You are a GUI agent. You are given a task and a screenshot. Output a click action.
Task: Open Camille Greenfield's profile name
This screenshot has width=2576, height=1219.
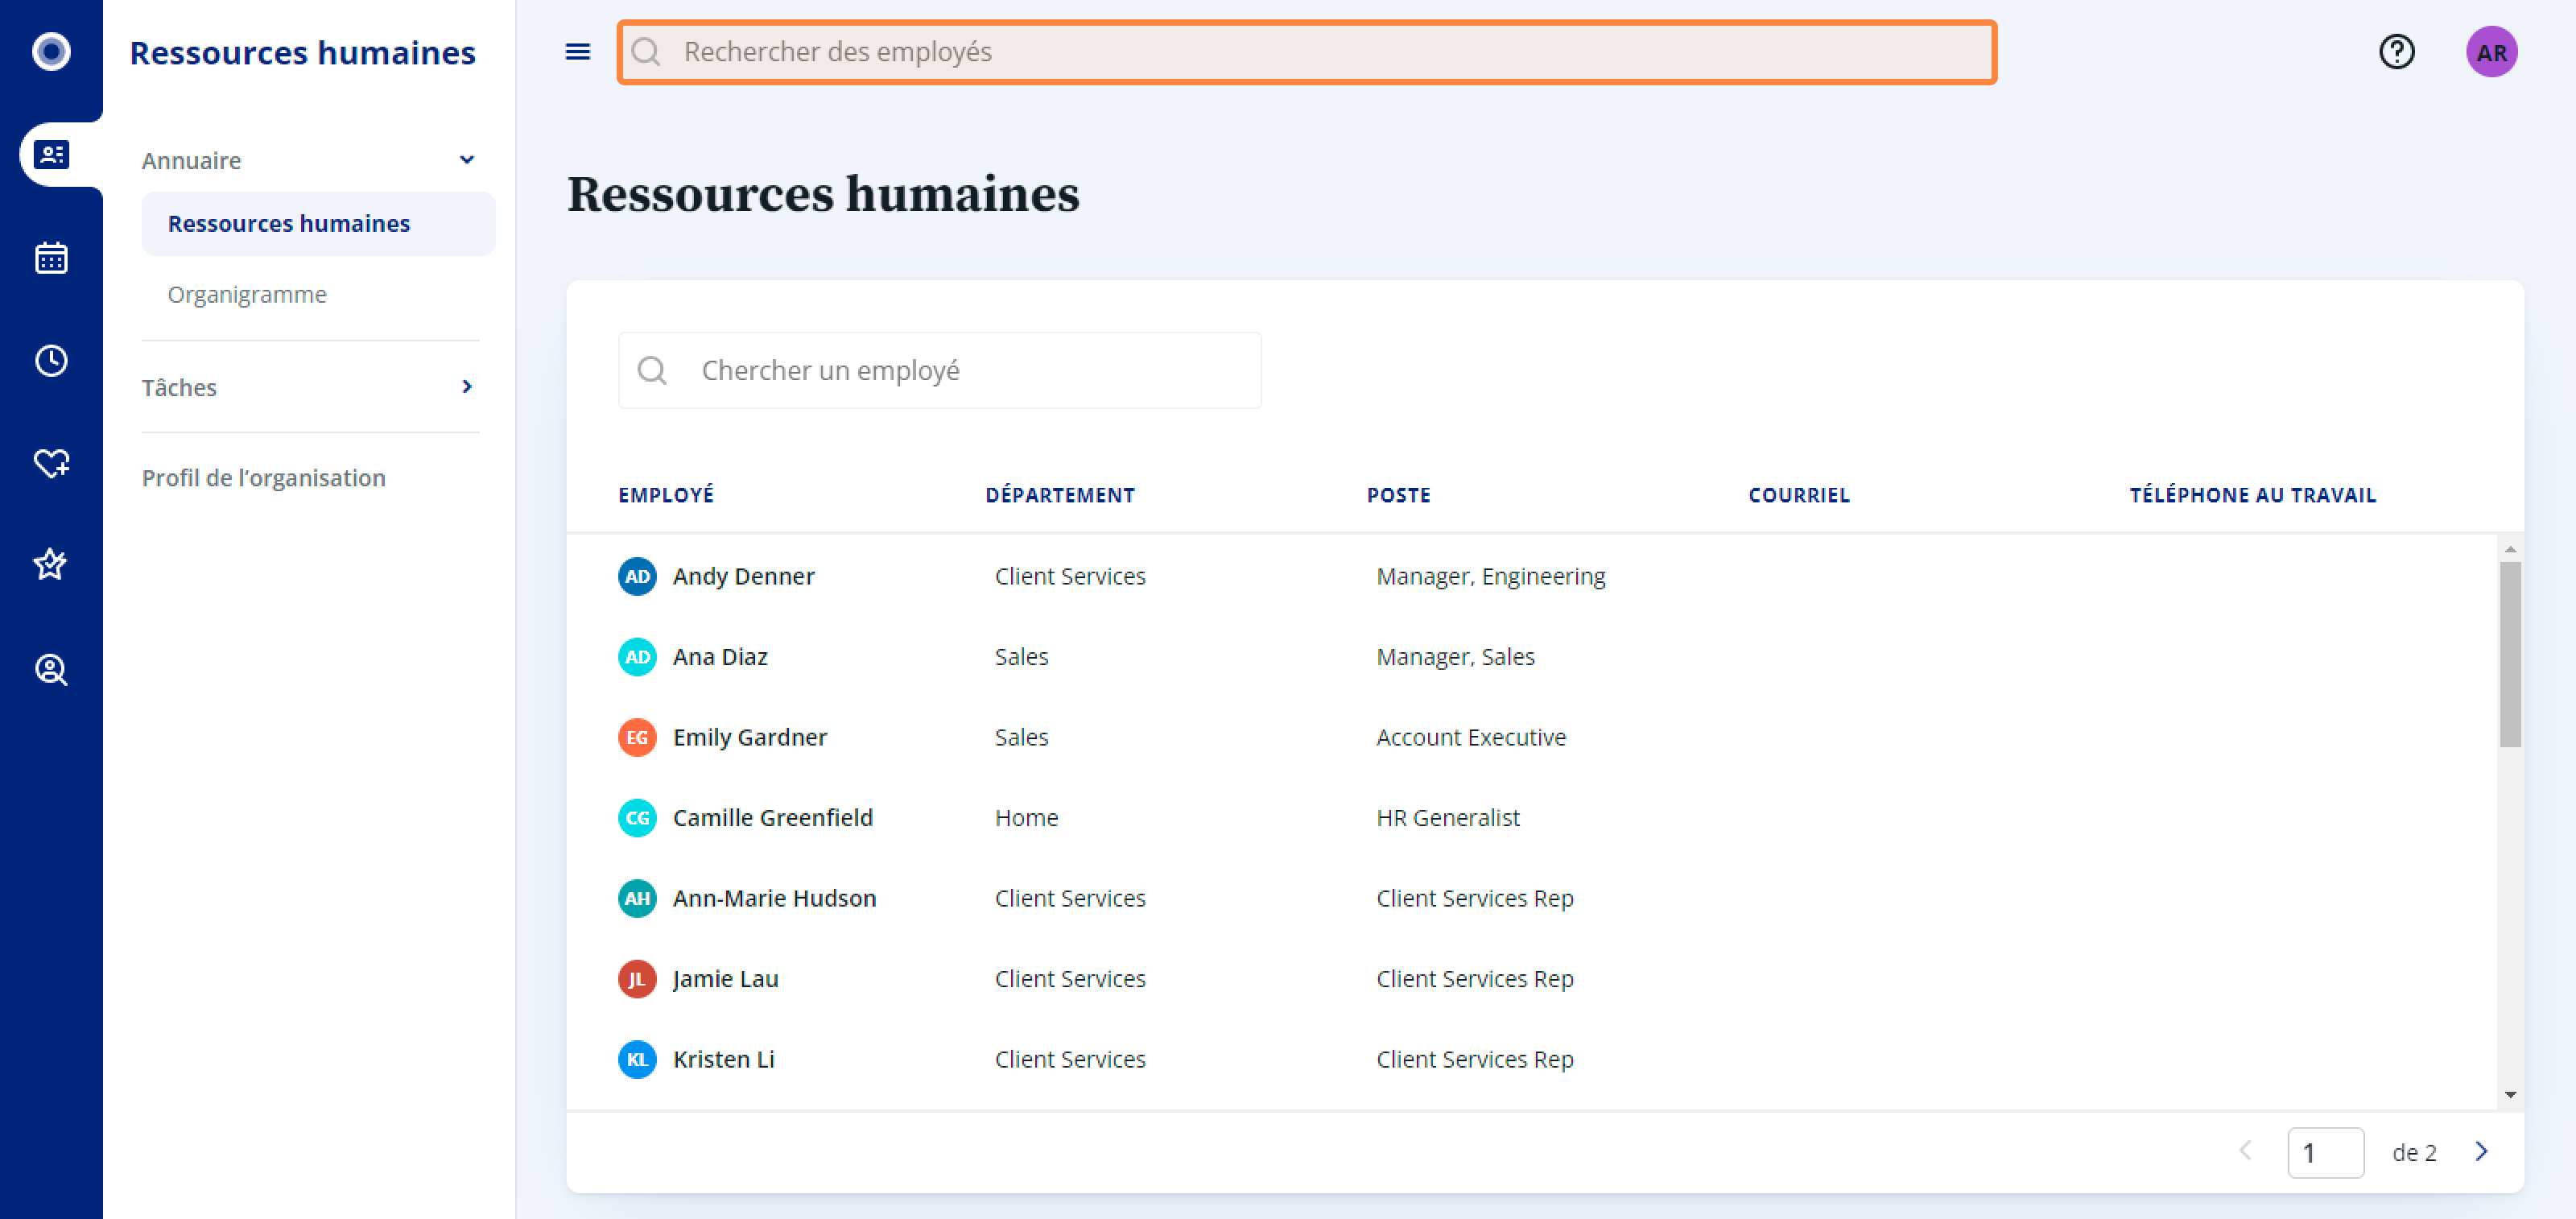[773, 818]
